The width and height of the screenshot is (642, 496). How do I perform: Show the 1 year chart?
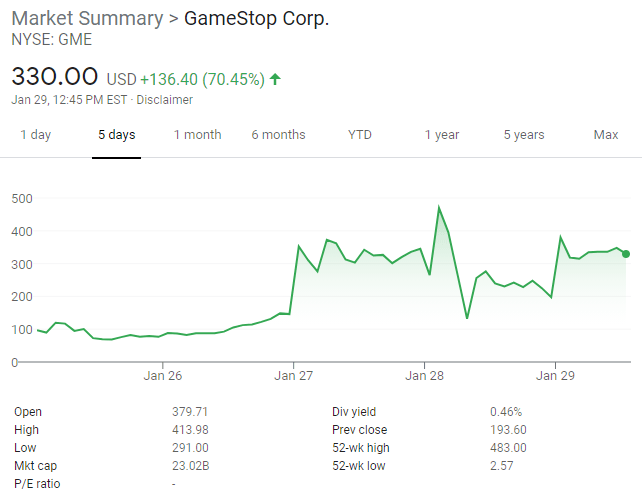(441, 135)
